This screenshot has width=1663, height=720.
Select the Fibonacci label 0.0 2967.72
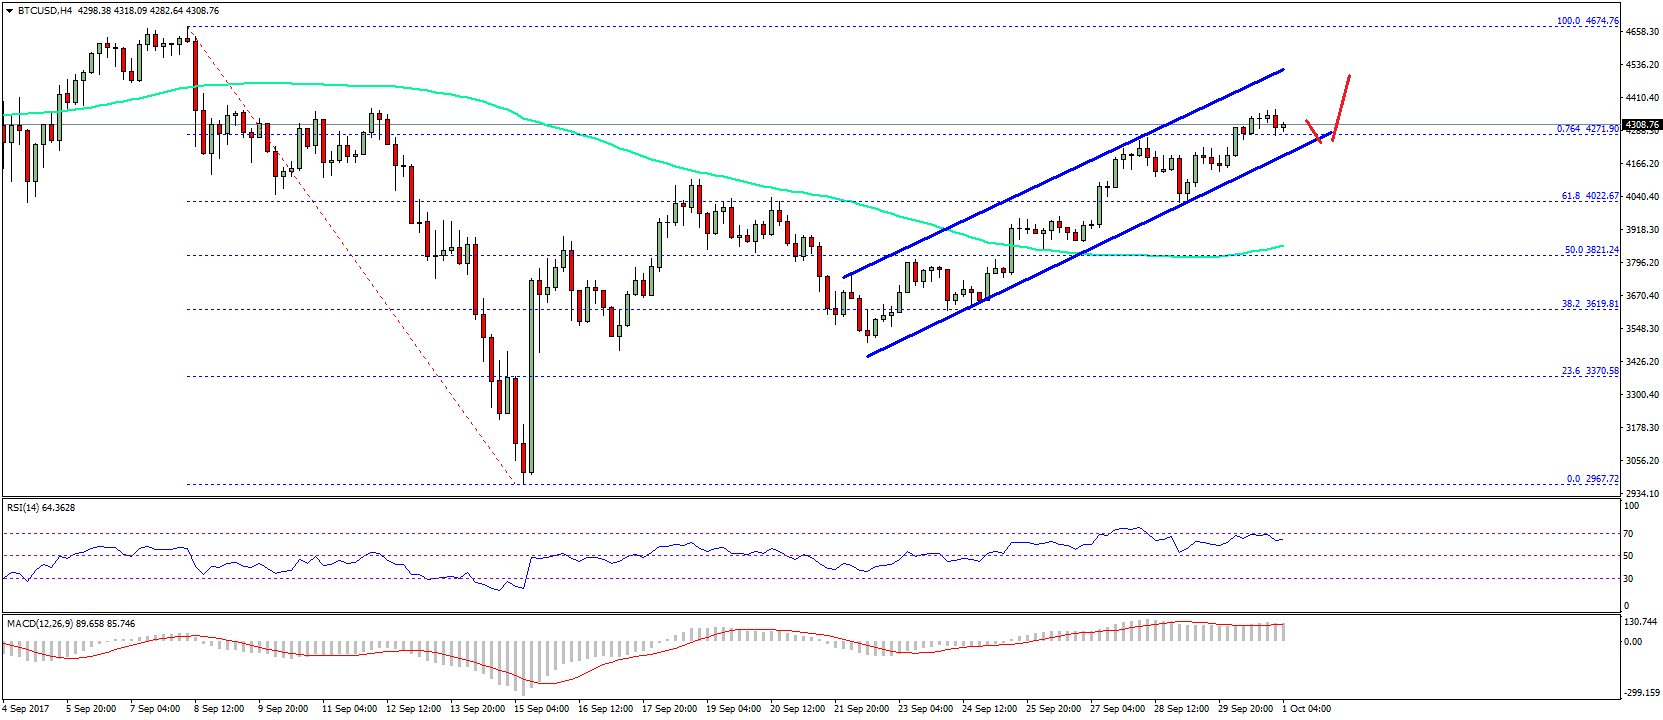[x=1592, y=479]
